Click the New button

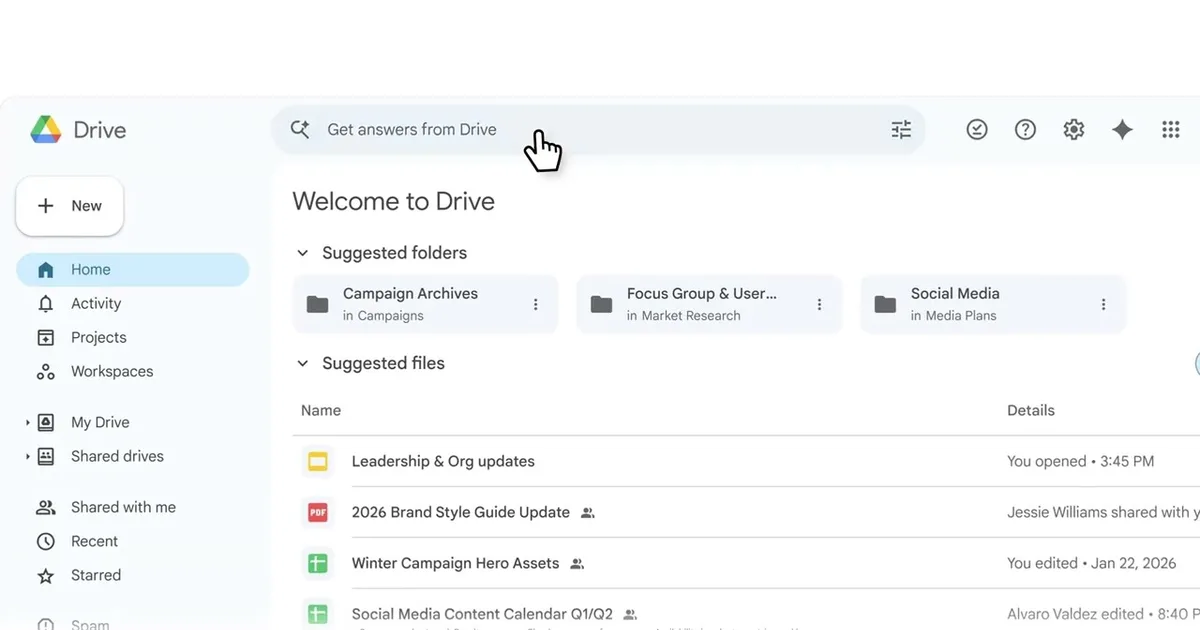coord(69,206)
